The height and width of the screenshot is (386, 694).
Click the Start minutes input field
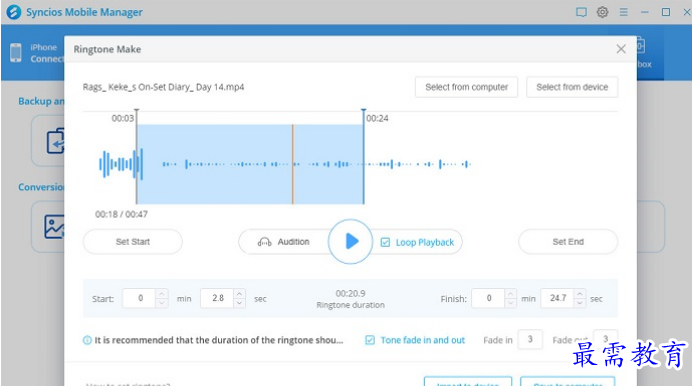[139, 298]
